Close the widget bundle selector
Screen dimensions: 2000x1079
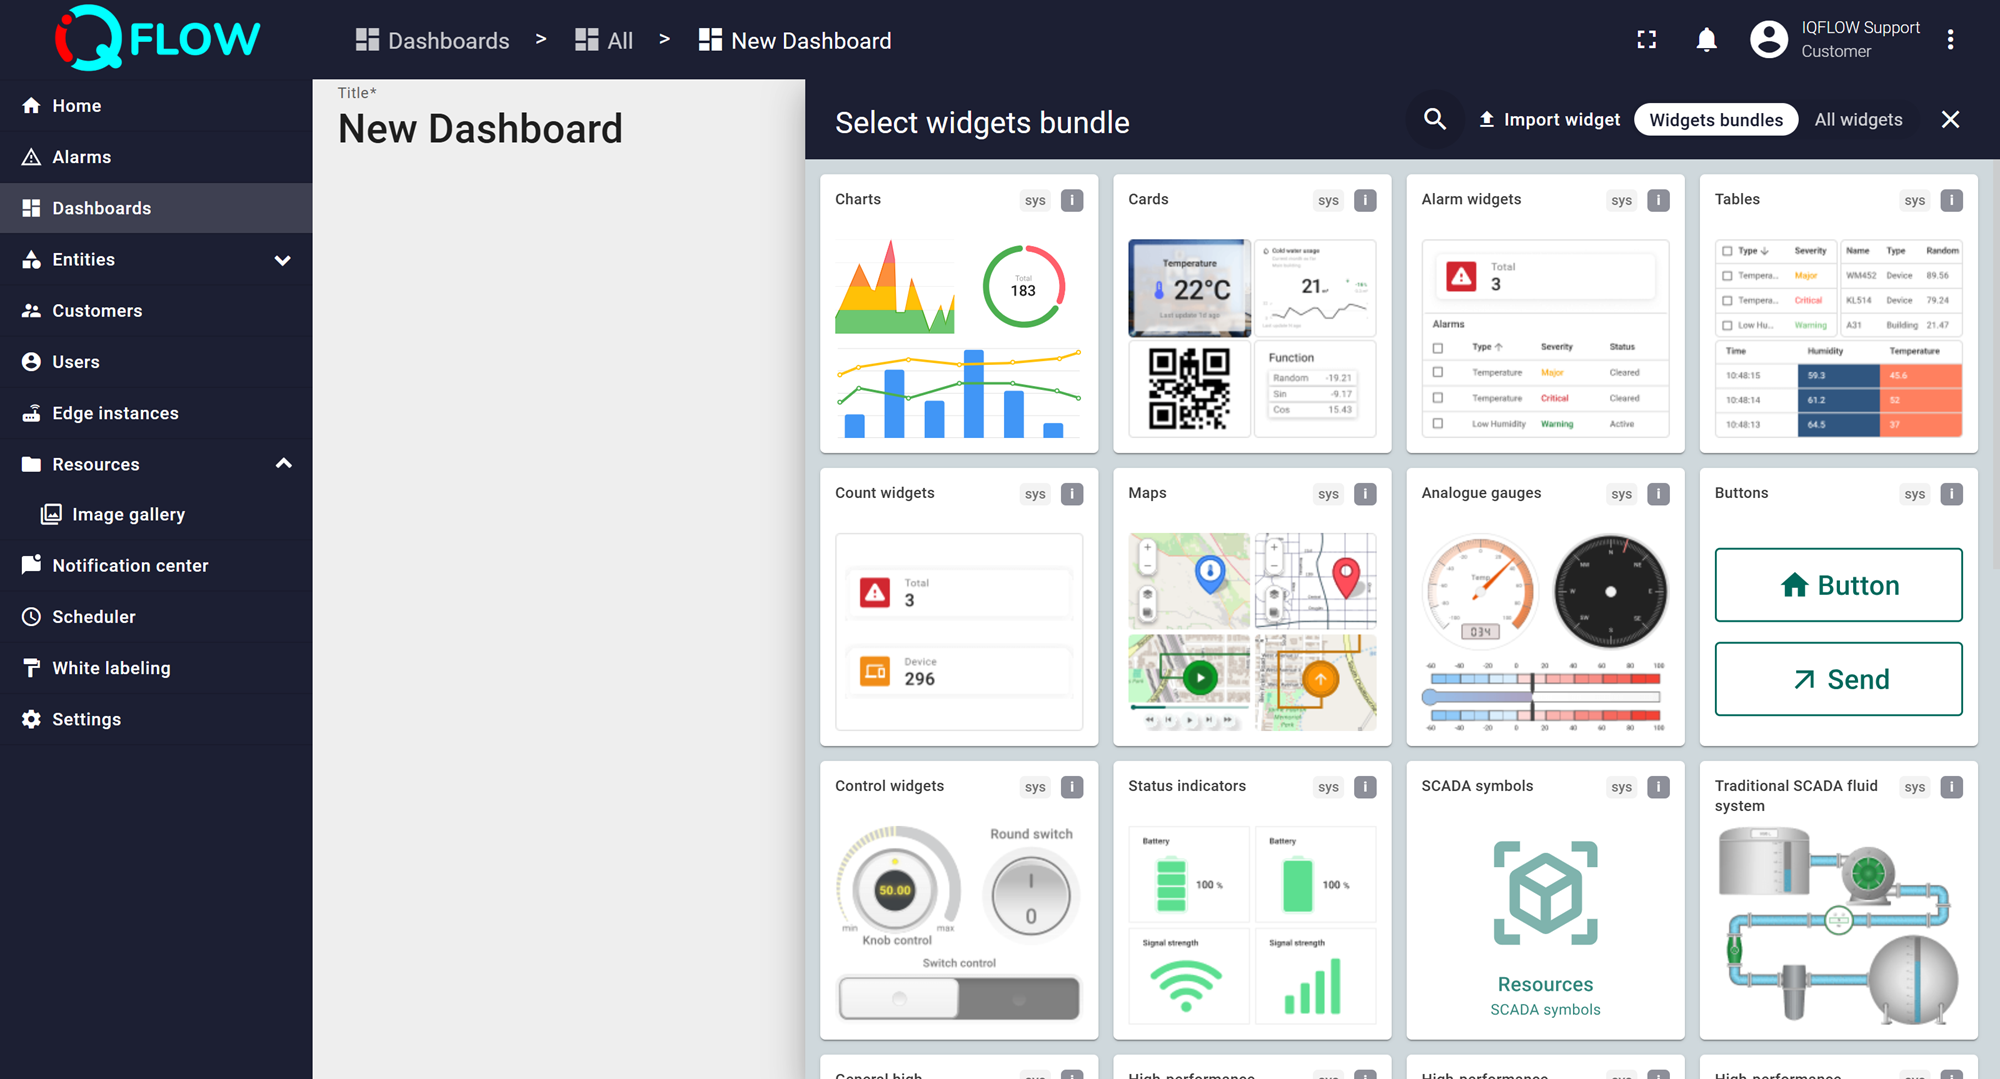click(1950, 119)
